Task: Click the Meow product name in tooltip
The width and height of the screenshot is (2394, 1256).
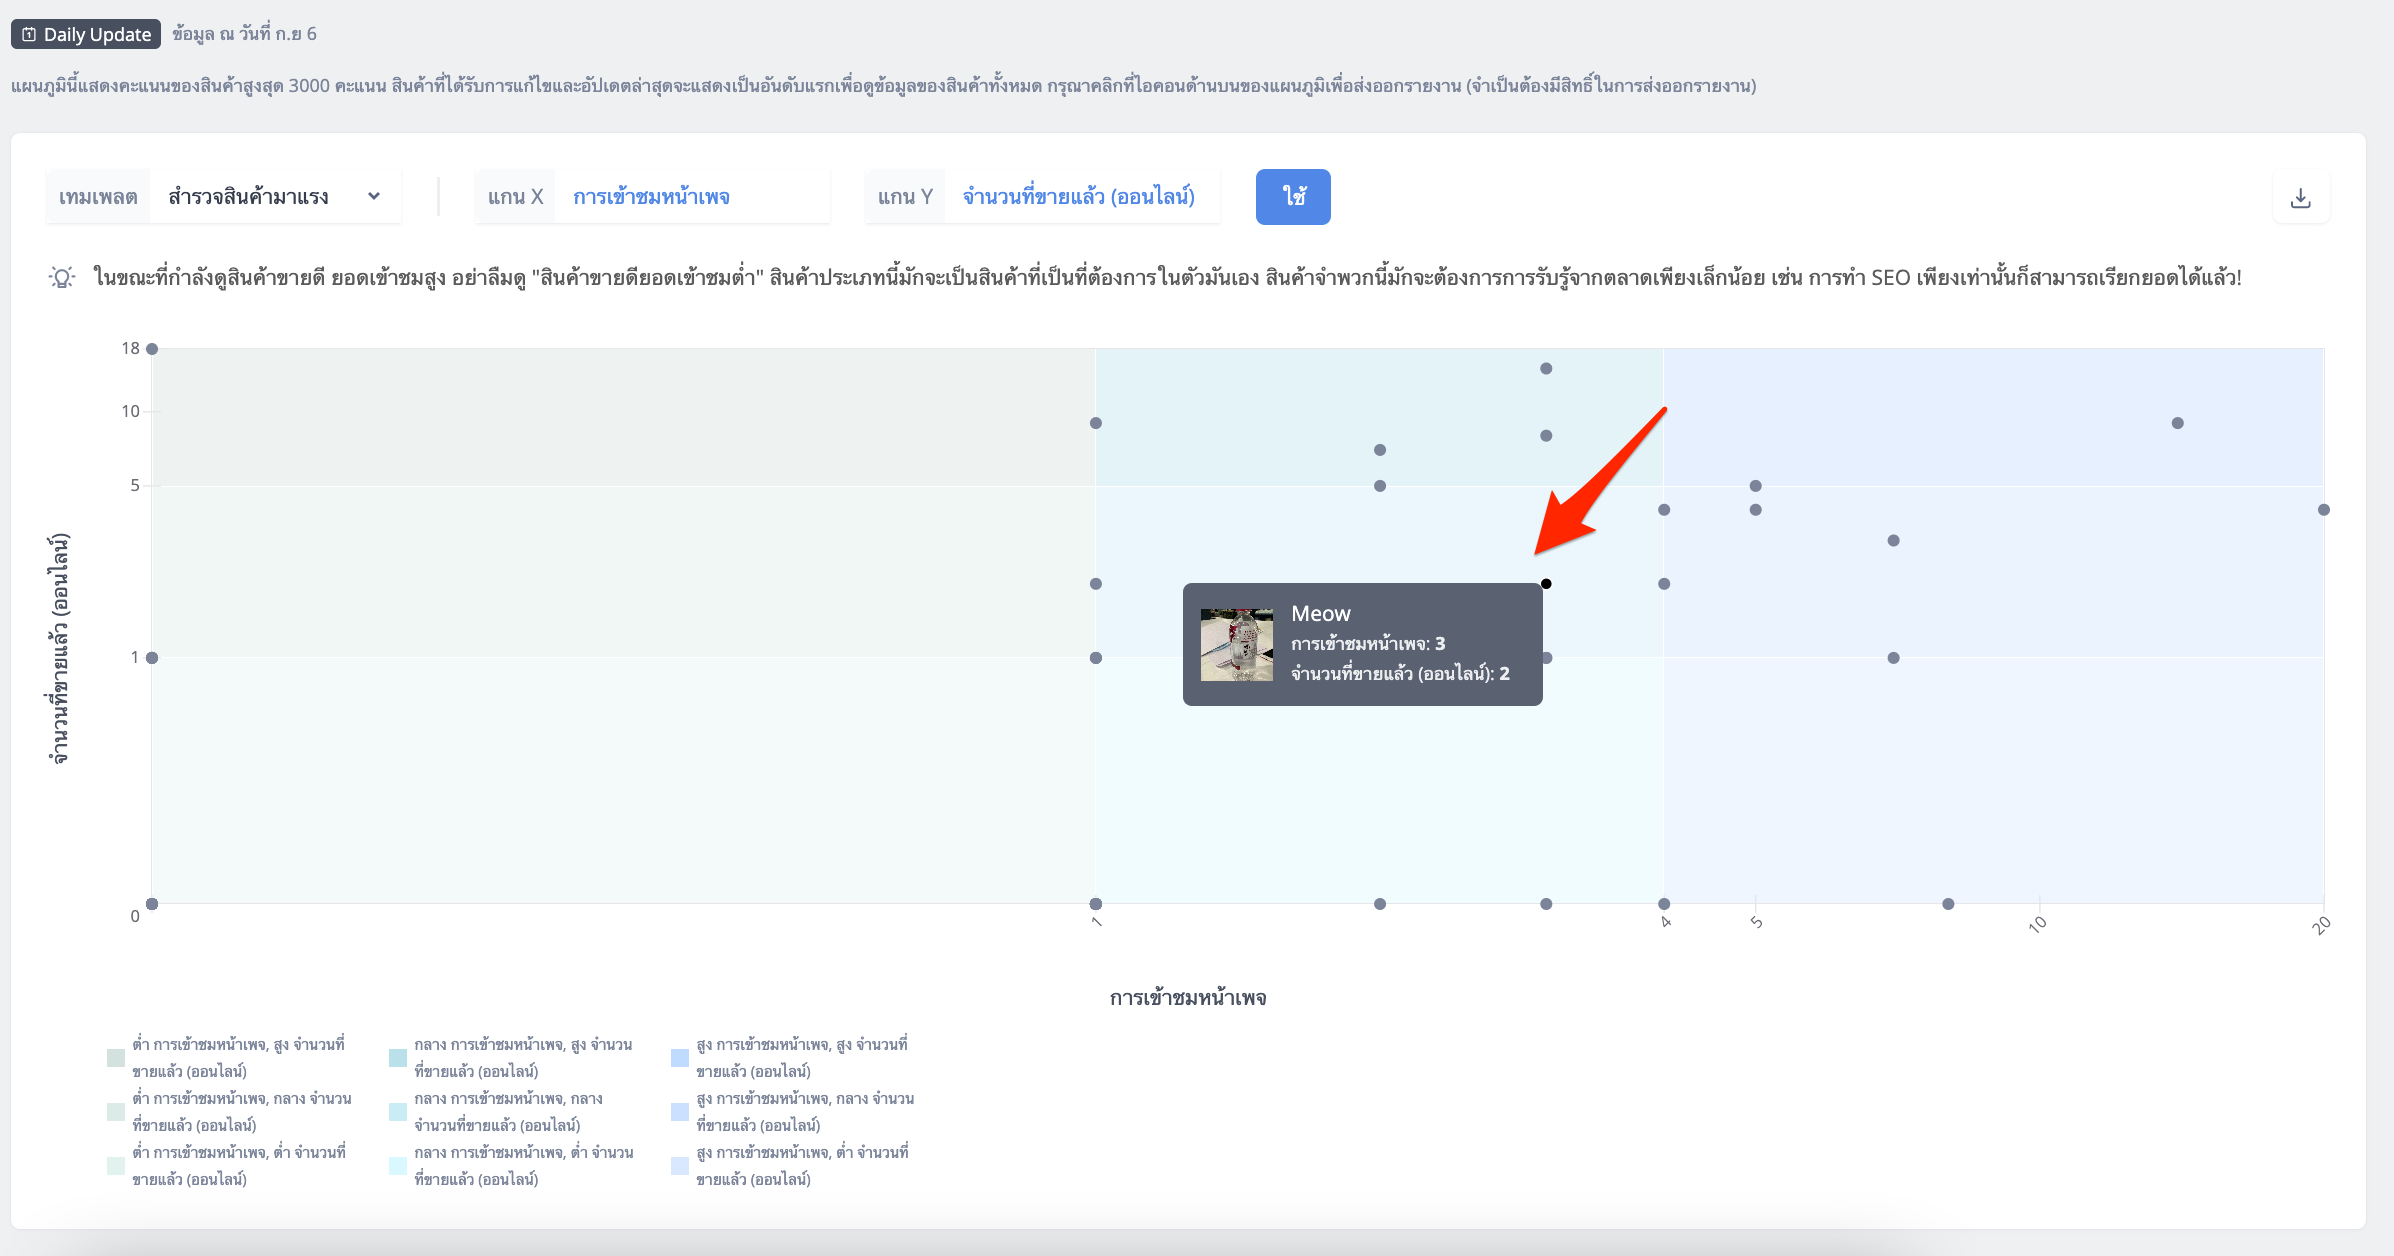Action: click(1320, 613)
